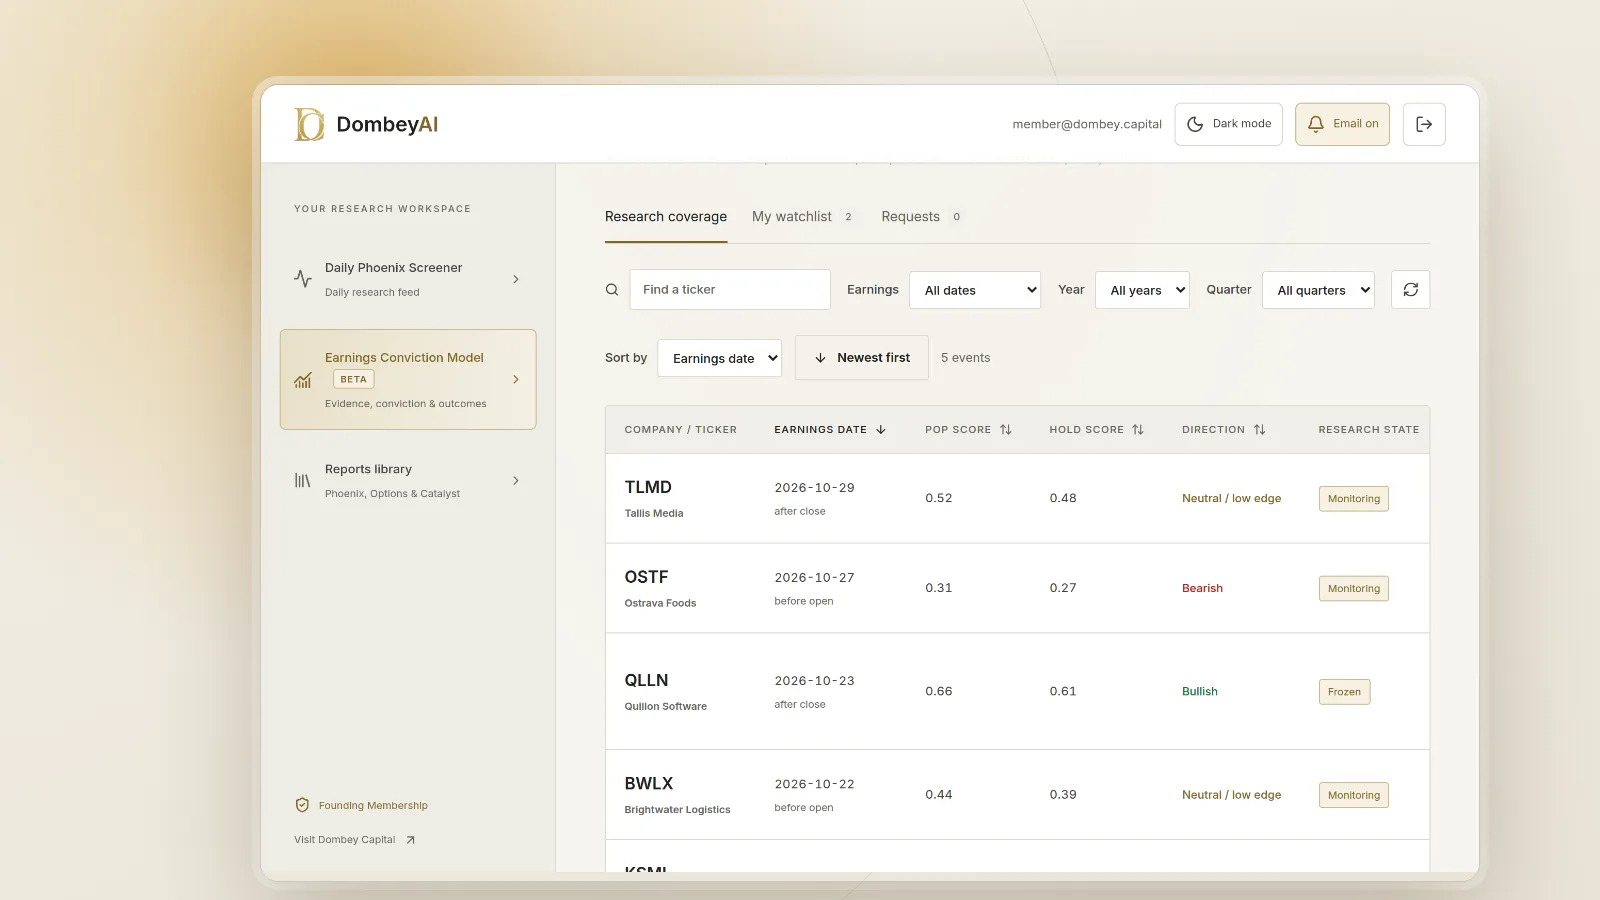Viewport: 1600px width, 900px height.
Task: Expand the Earnings Conviction Model chevron
Action: 516,380
